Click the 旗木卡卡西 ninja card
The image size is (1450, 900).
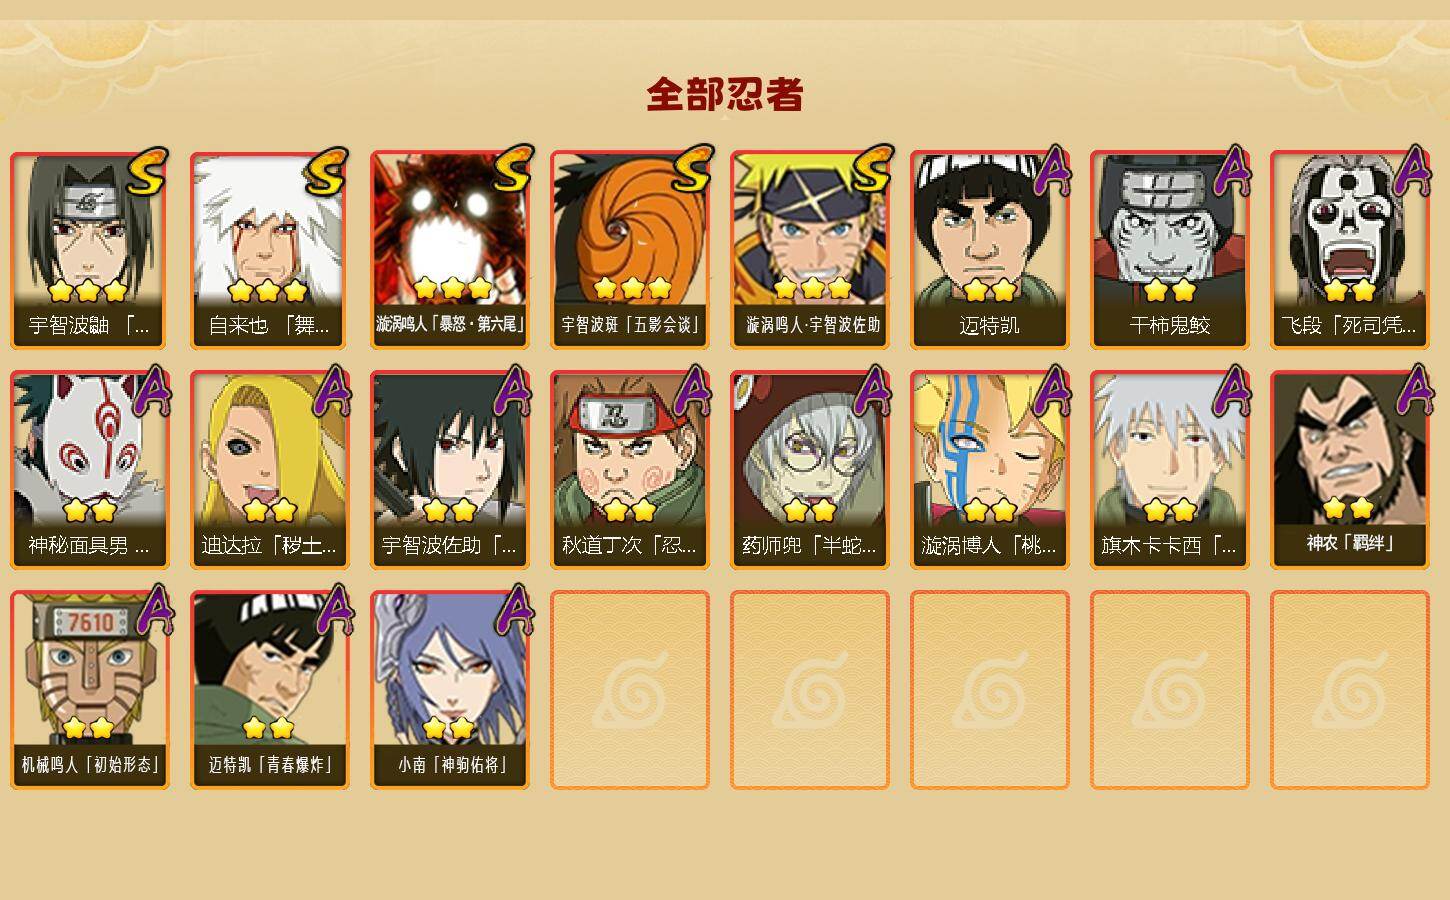tap(1169, 470)
